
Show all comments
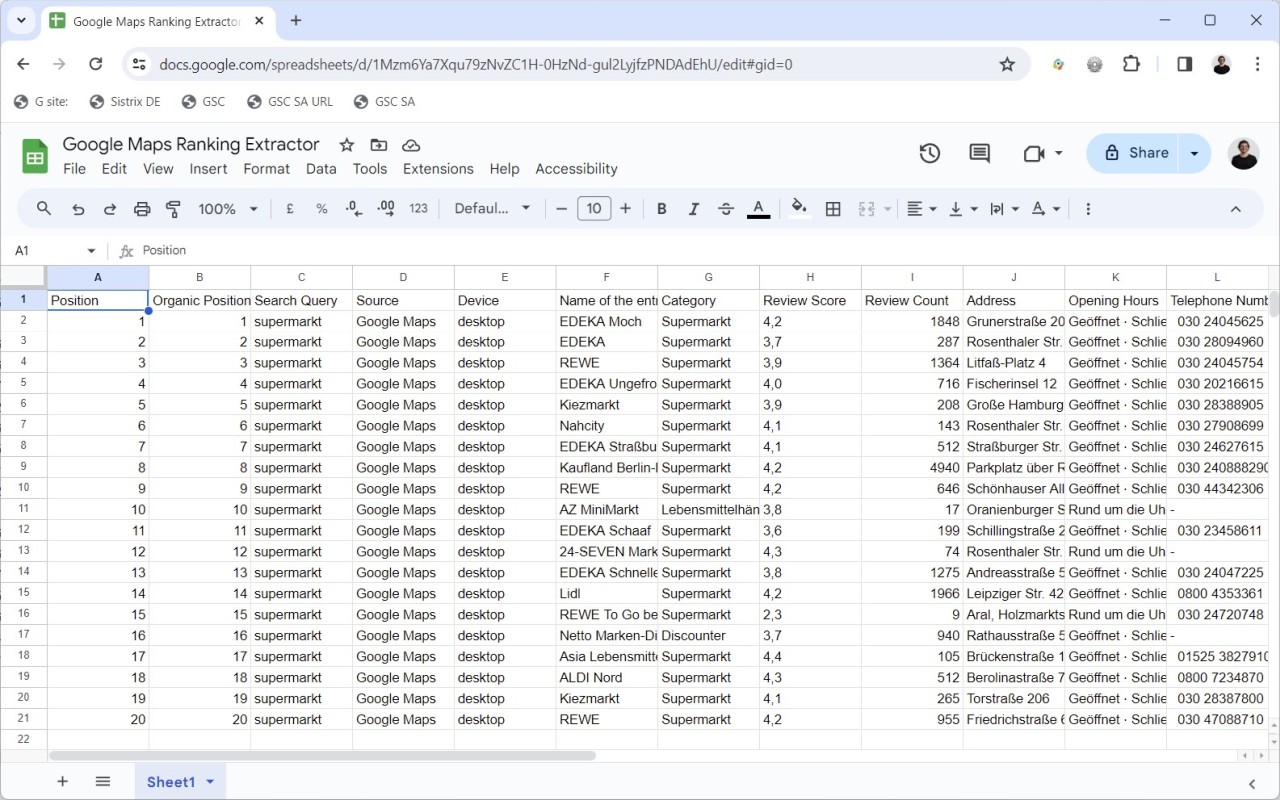978,153
